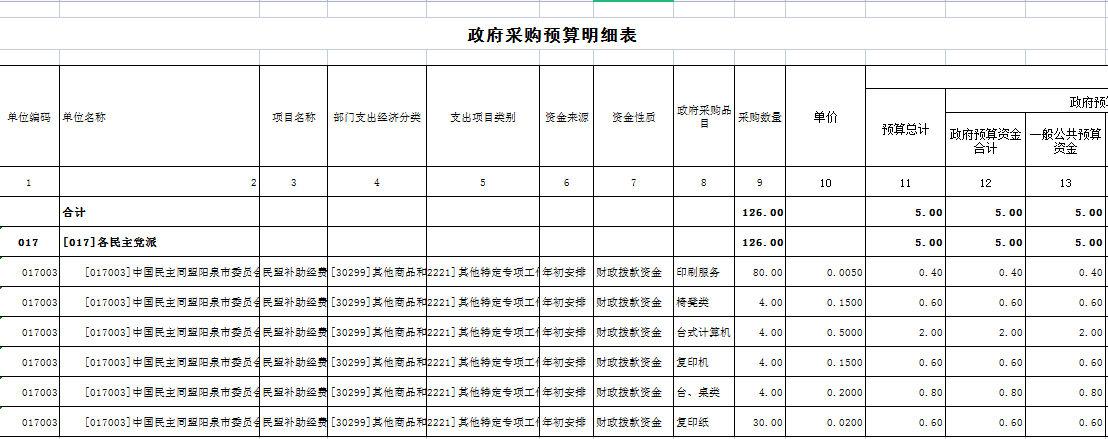Select 年初安排 in the 台式计算机 row
This screenshot has width=1108, height=439.
[567, 332]
